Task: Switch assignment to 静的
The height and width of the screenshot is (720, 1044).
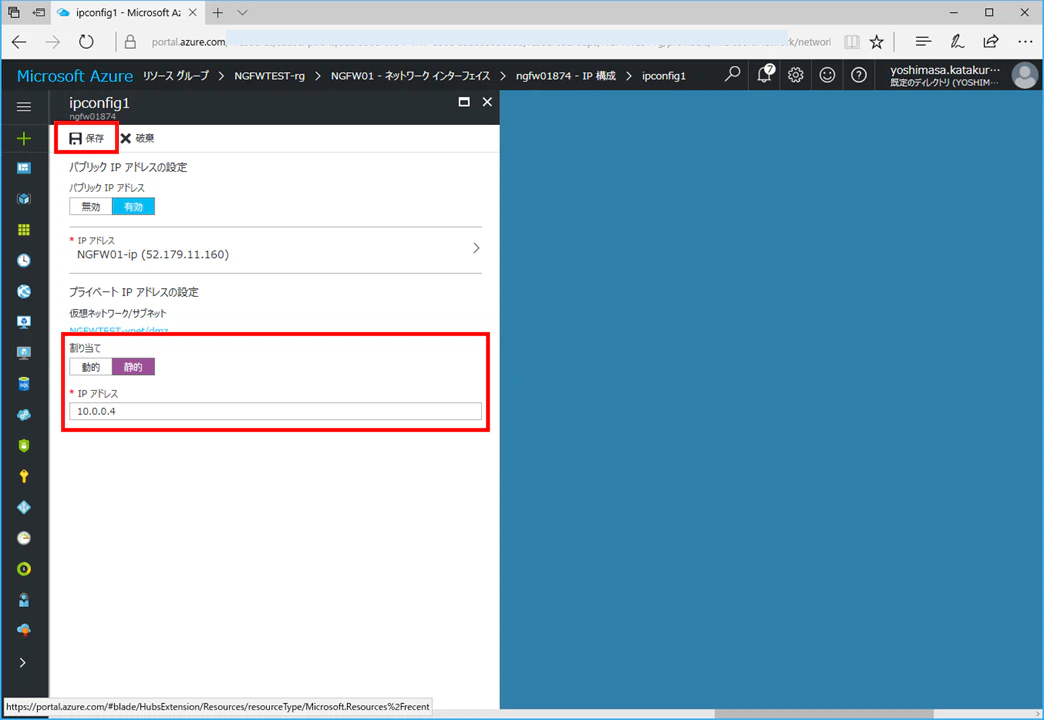Action: [133, 367]
